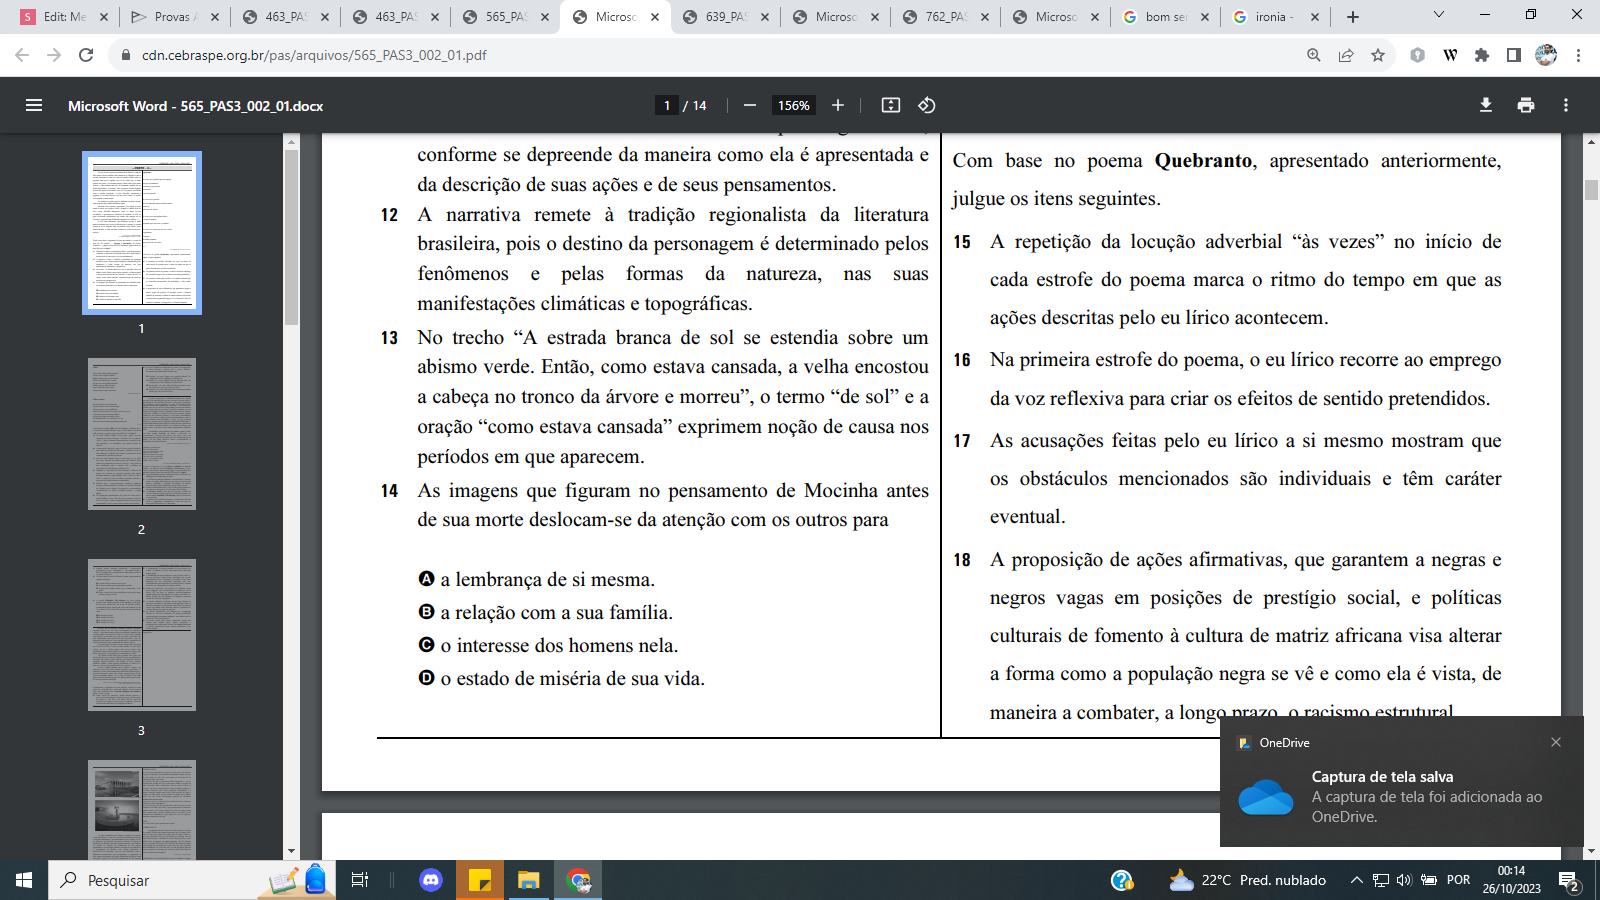
Task: Open Chrome's three-dot menu
Action: (x=1579, y=55)
